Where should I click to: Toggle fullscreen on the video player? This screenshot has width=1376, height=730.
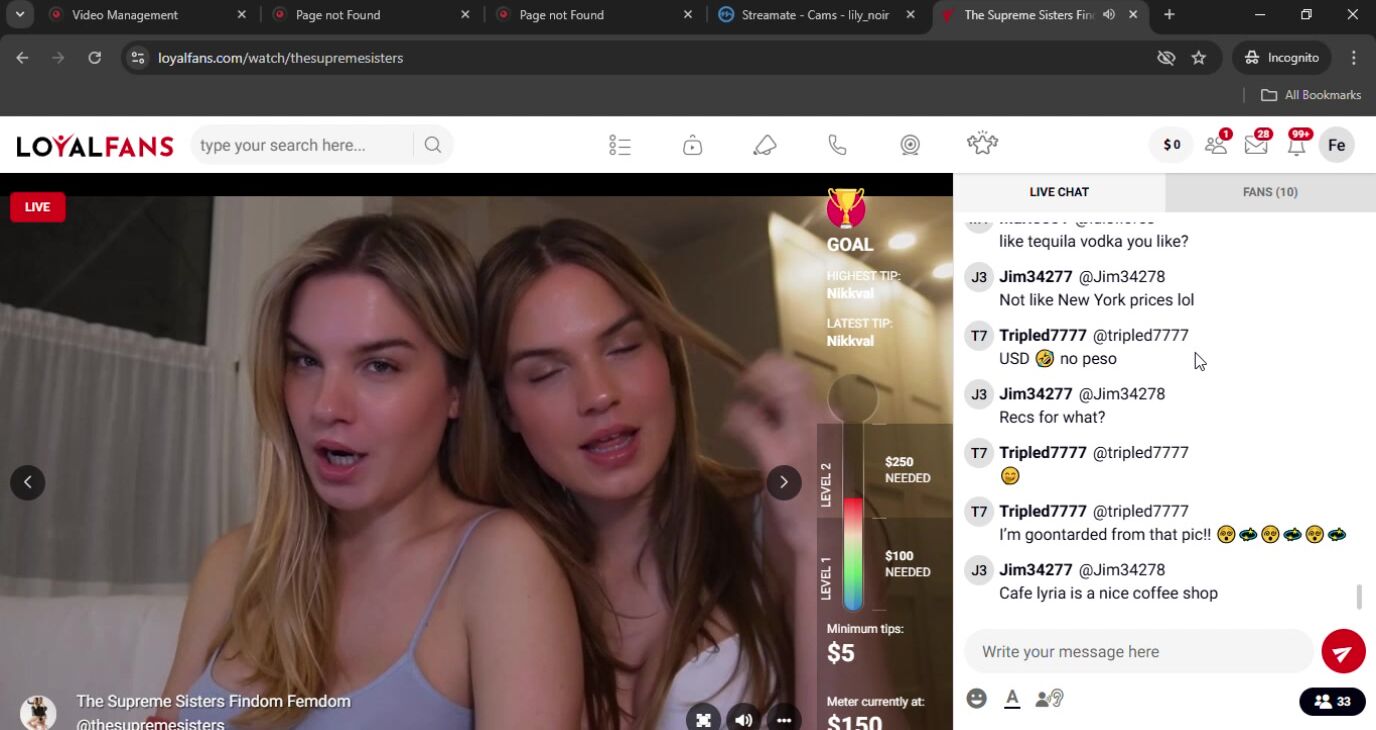coord(703,720)
